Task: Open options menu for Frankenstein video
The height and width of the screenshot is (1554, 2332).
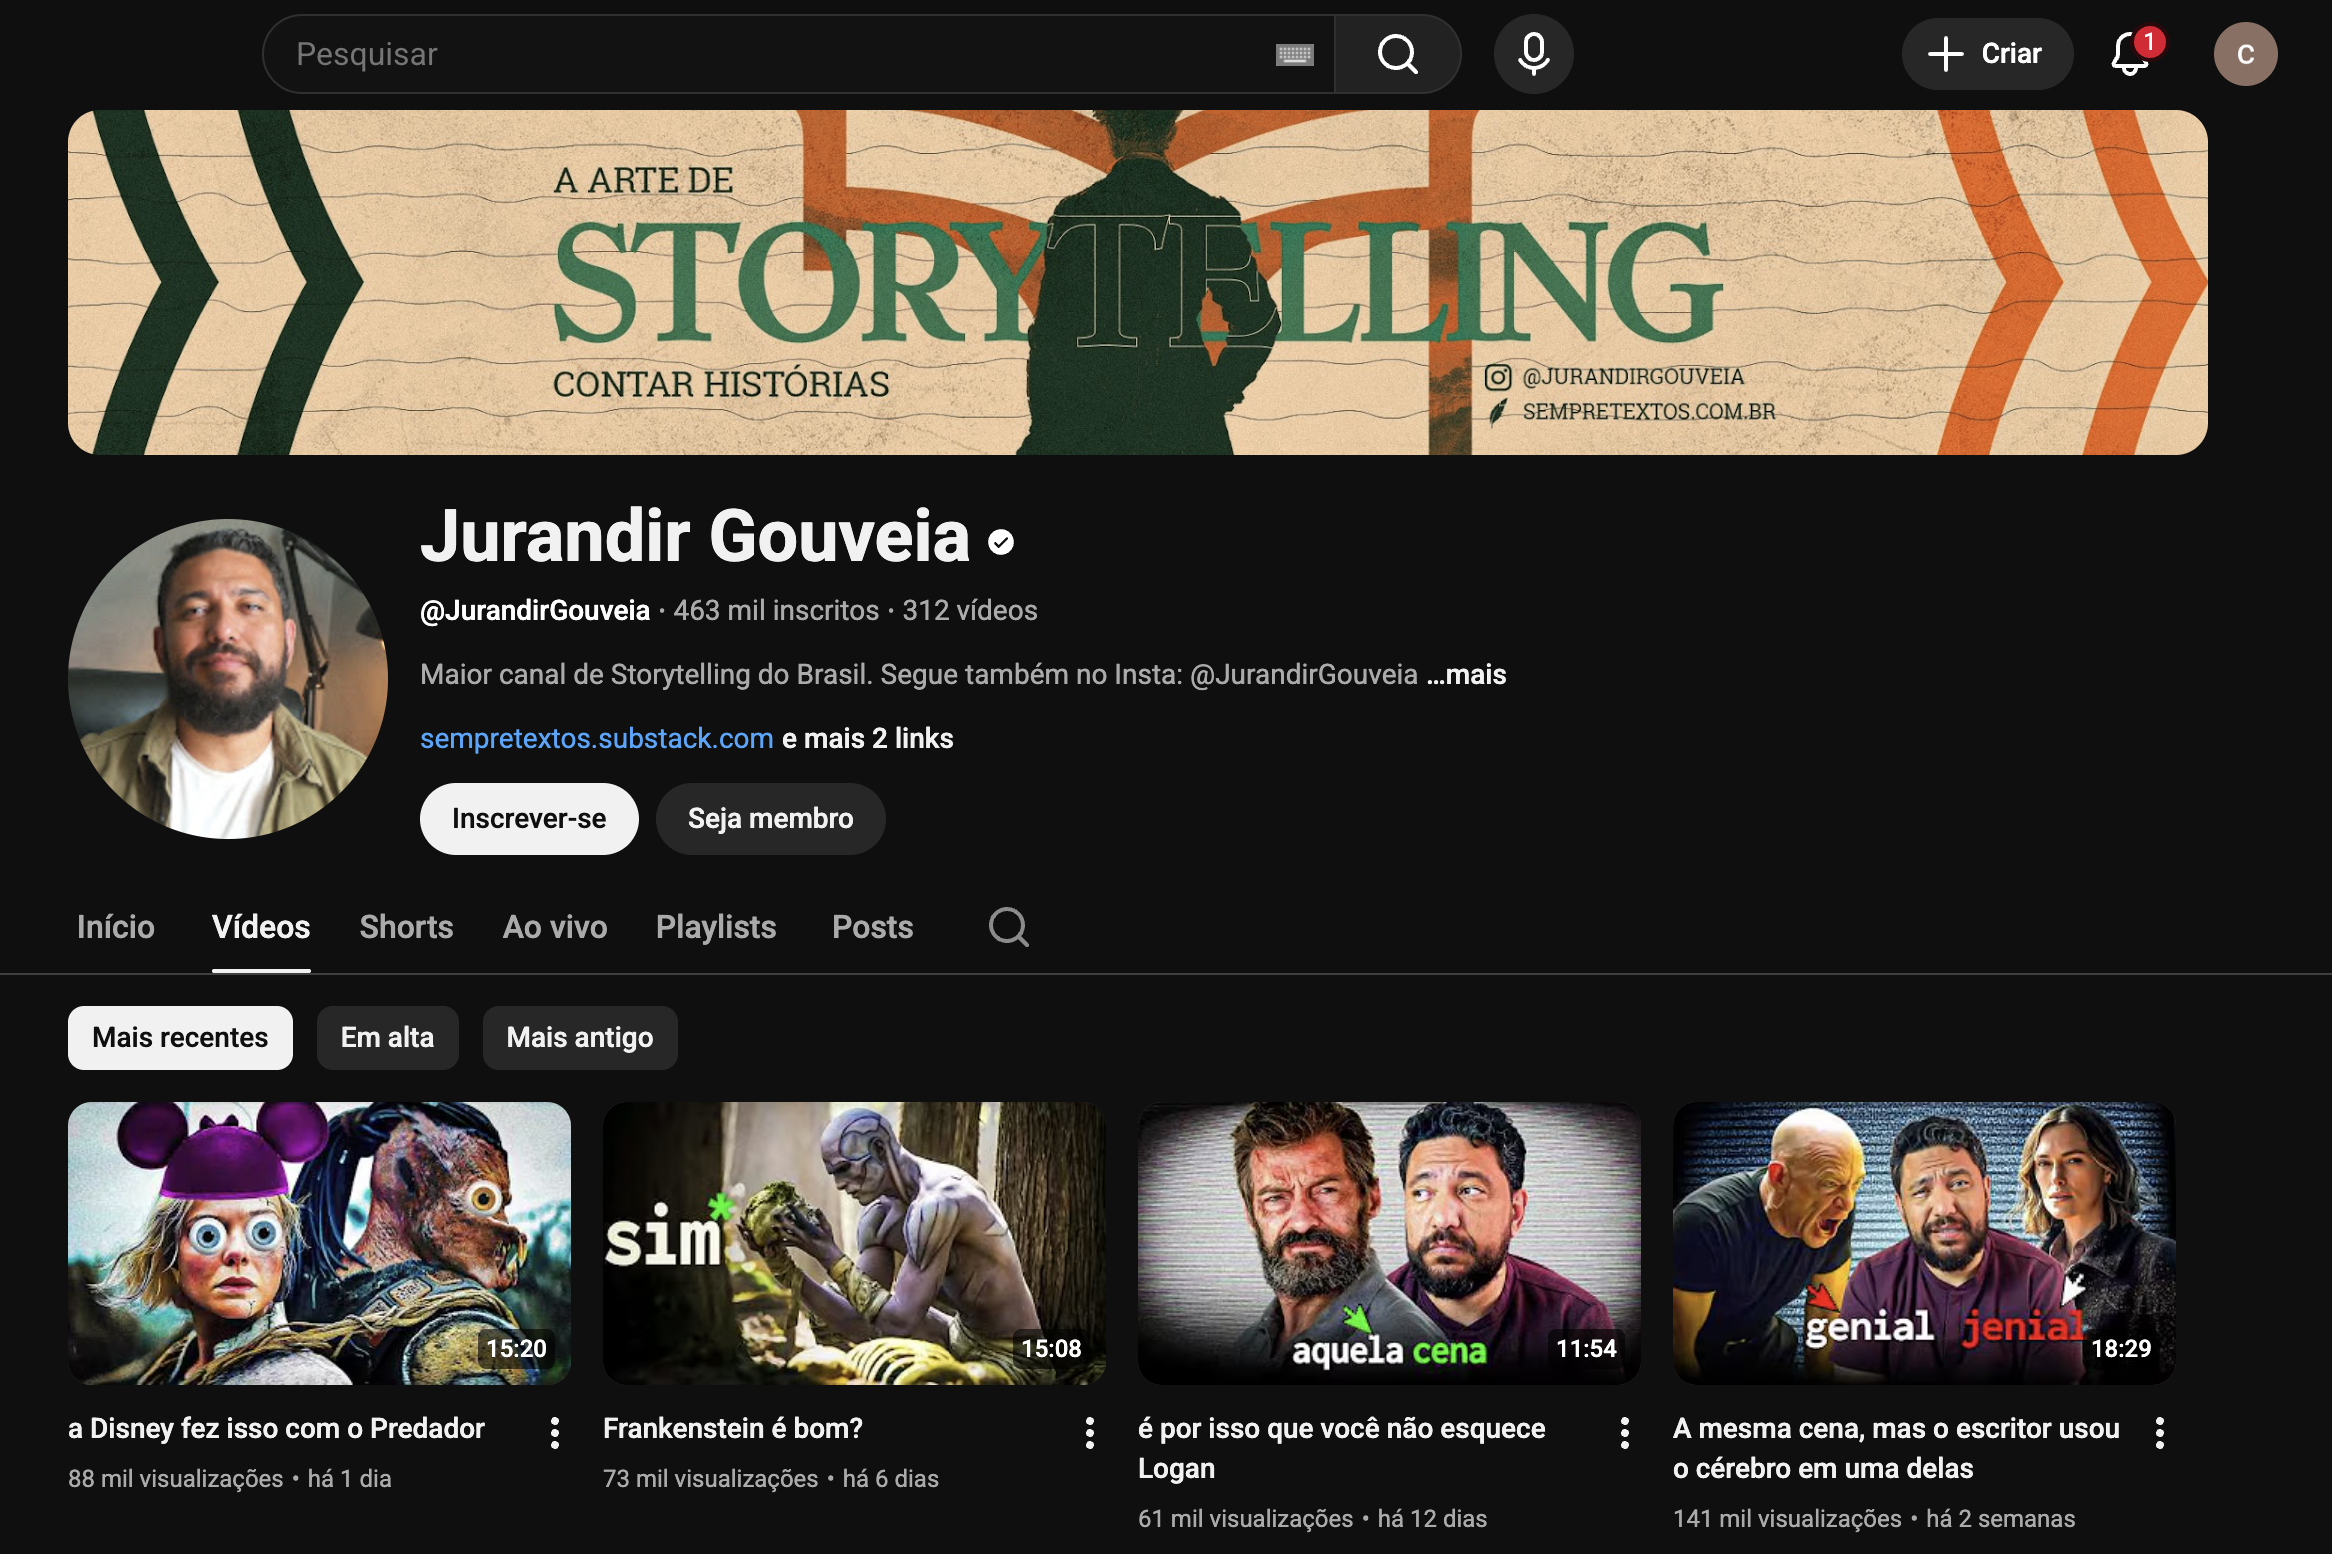Action: pyautogui.click(x=1090, y=1432)
